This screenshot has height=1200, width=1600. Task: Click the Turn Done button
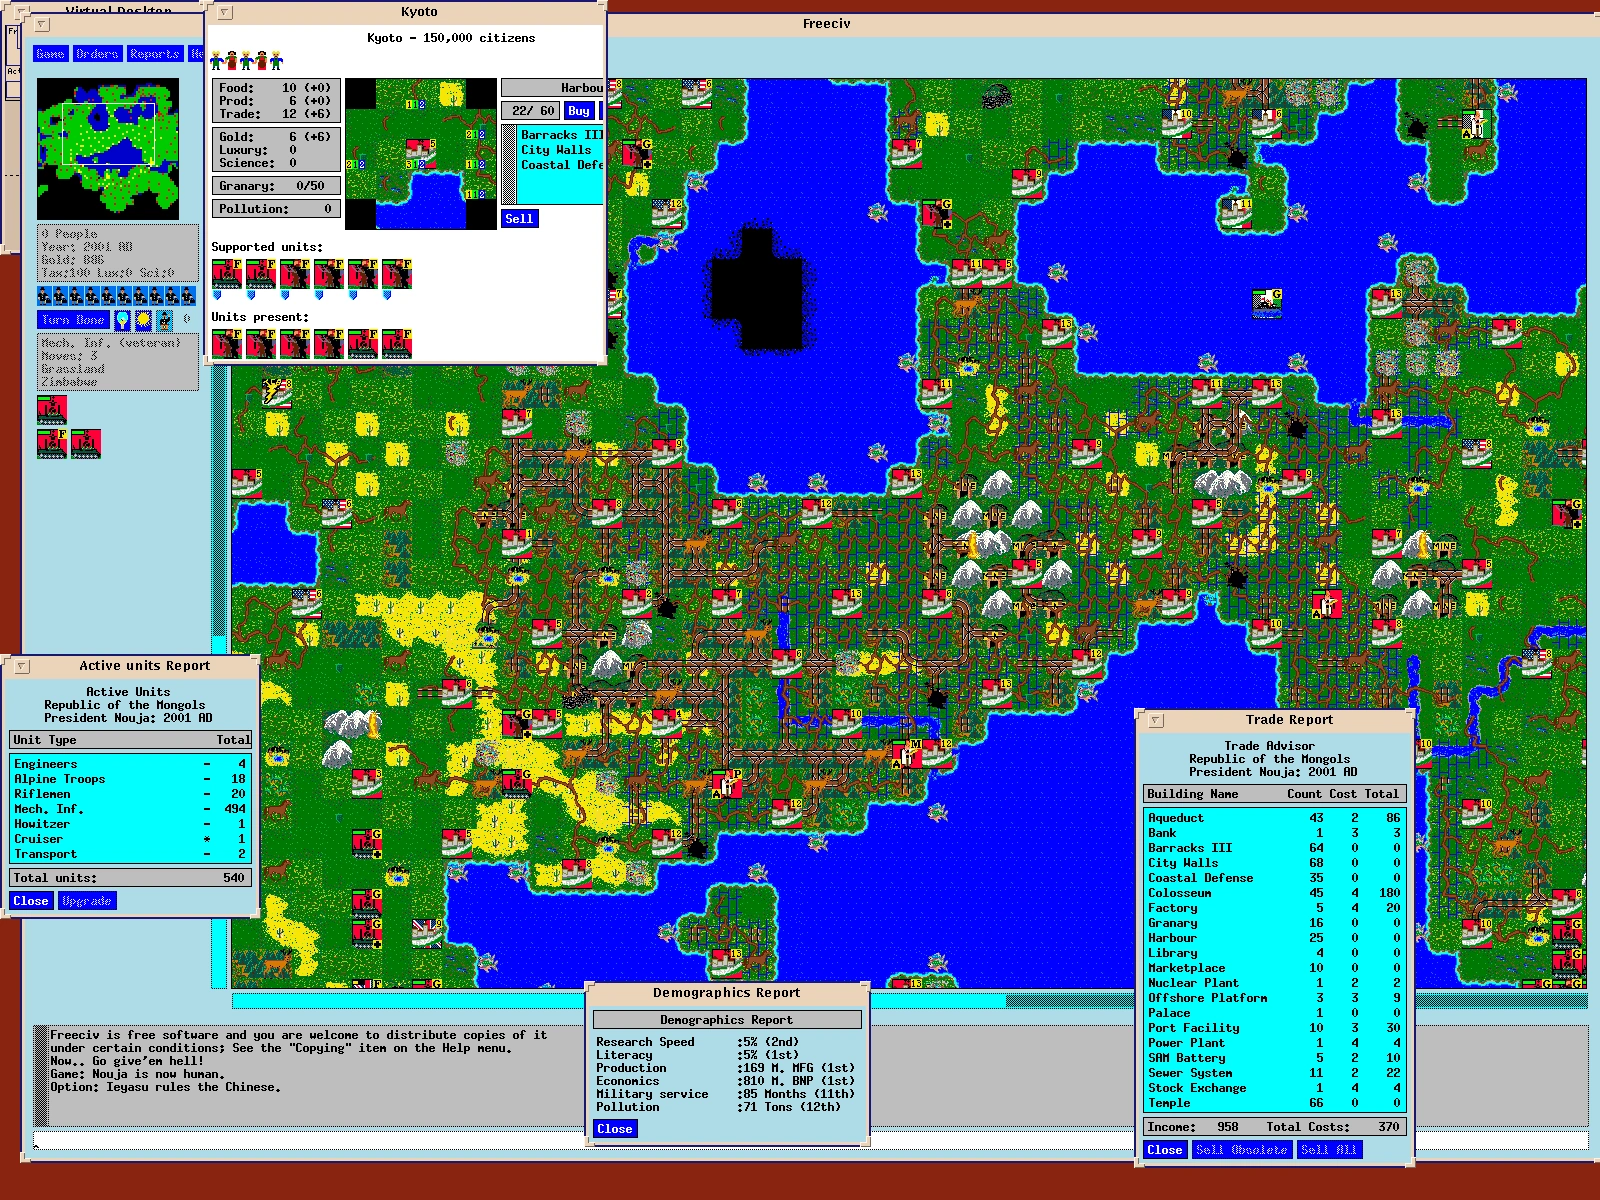click(73, 320)
